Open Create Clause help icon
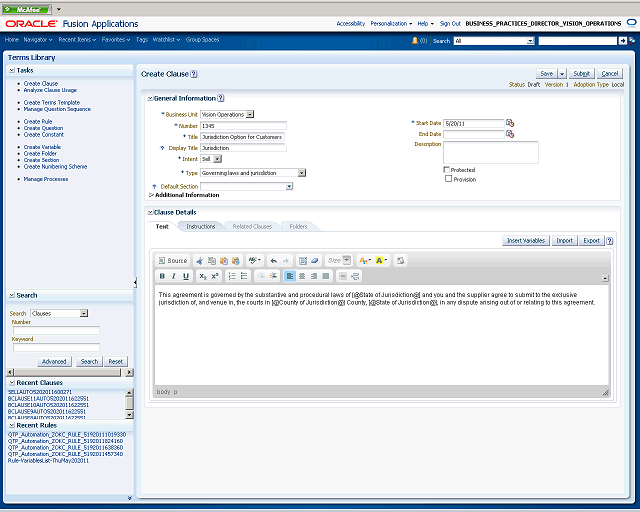This screenshot has width=640, height=512. 194,74
